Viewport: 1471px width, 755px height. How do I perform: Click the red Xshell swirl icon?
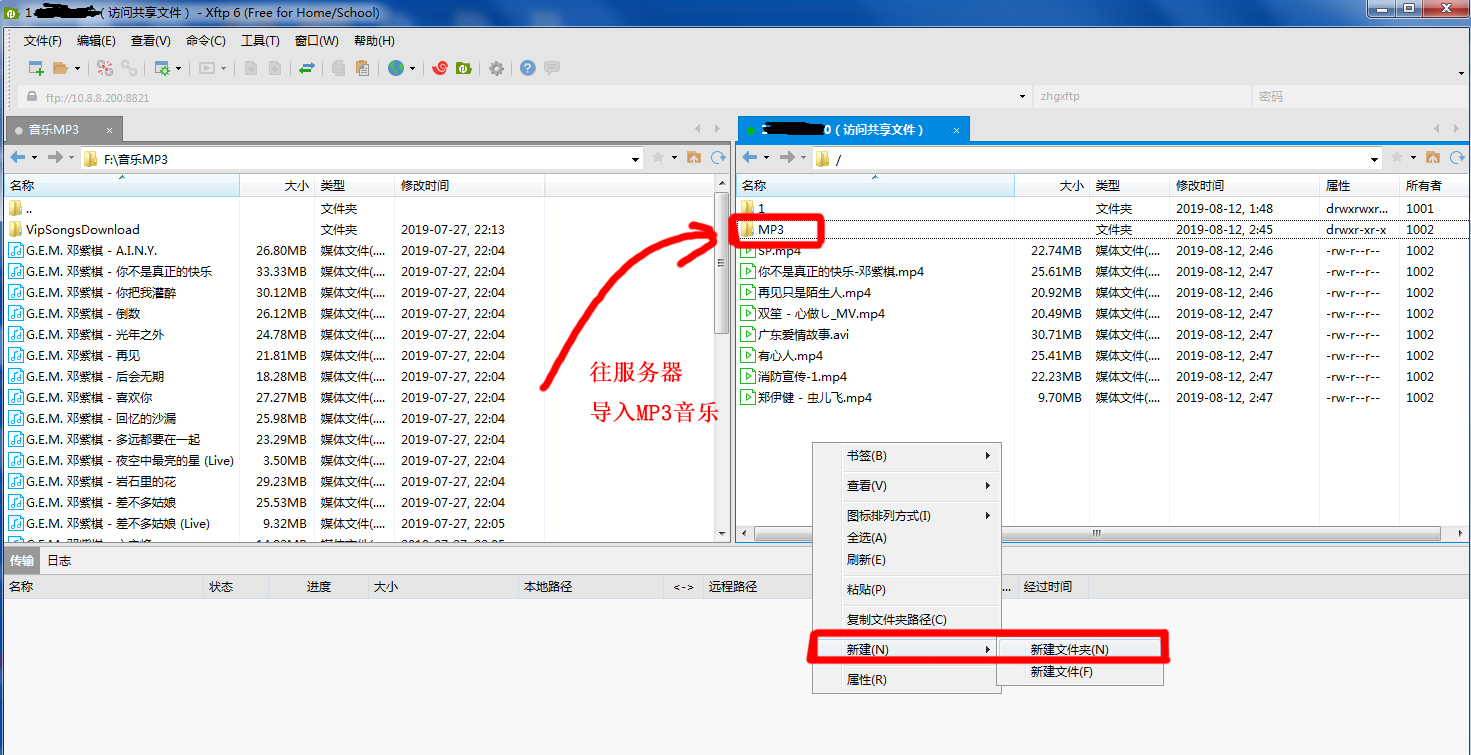[439, 68]
